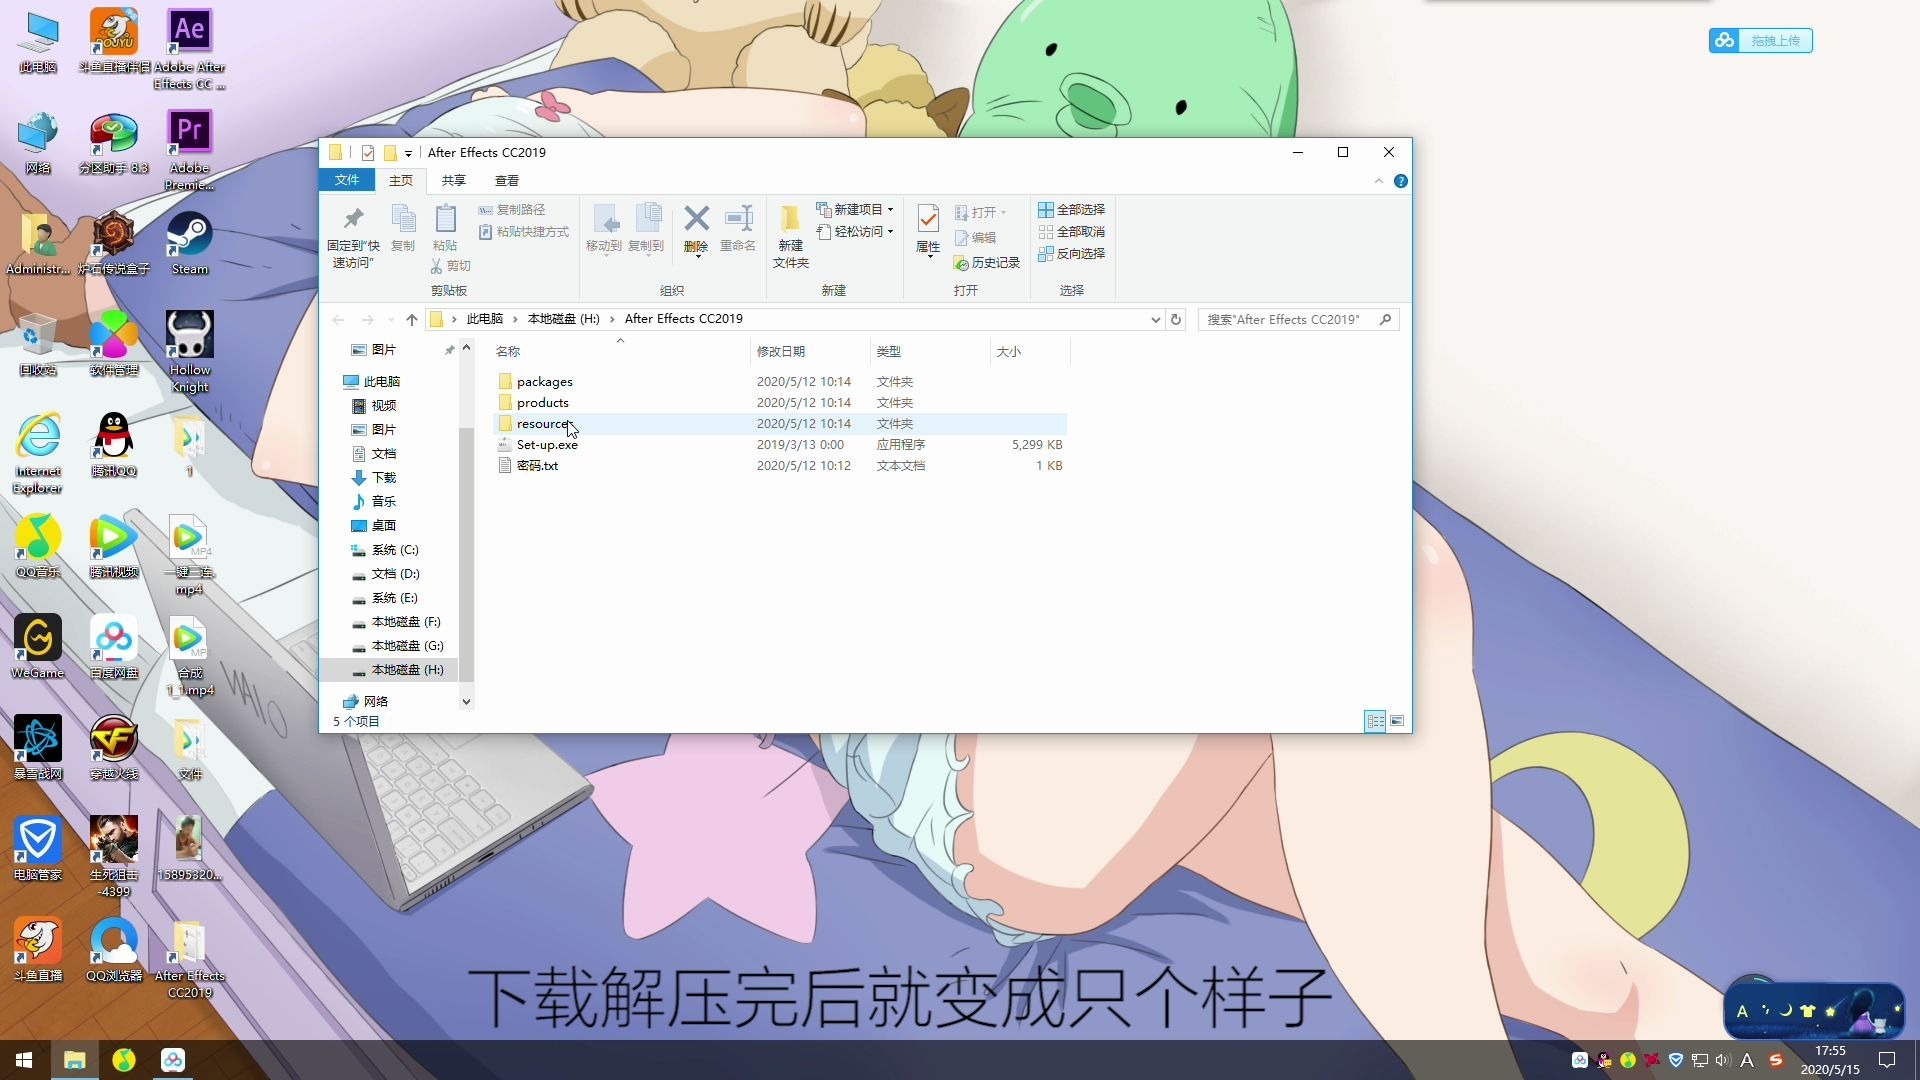Click the search magnifier icon
The height and width of the screenshot is (1080, 1920).
[1385, 320]
